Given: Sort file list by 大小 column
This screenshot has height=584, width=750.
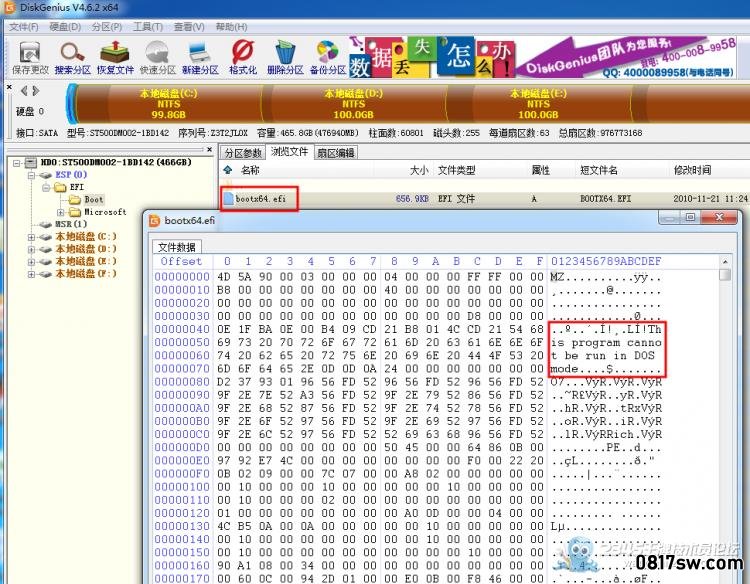Looking at the screenshot, I should click(419, 170).
